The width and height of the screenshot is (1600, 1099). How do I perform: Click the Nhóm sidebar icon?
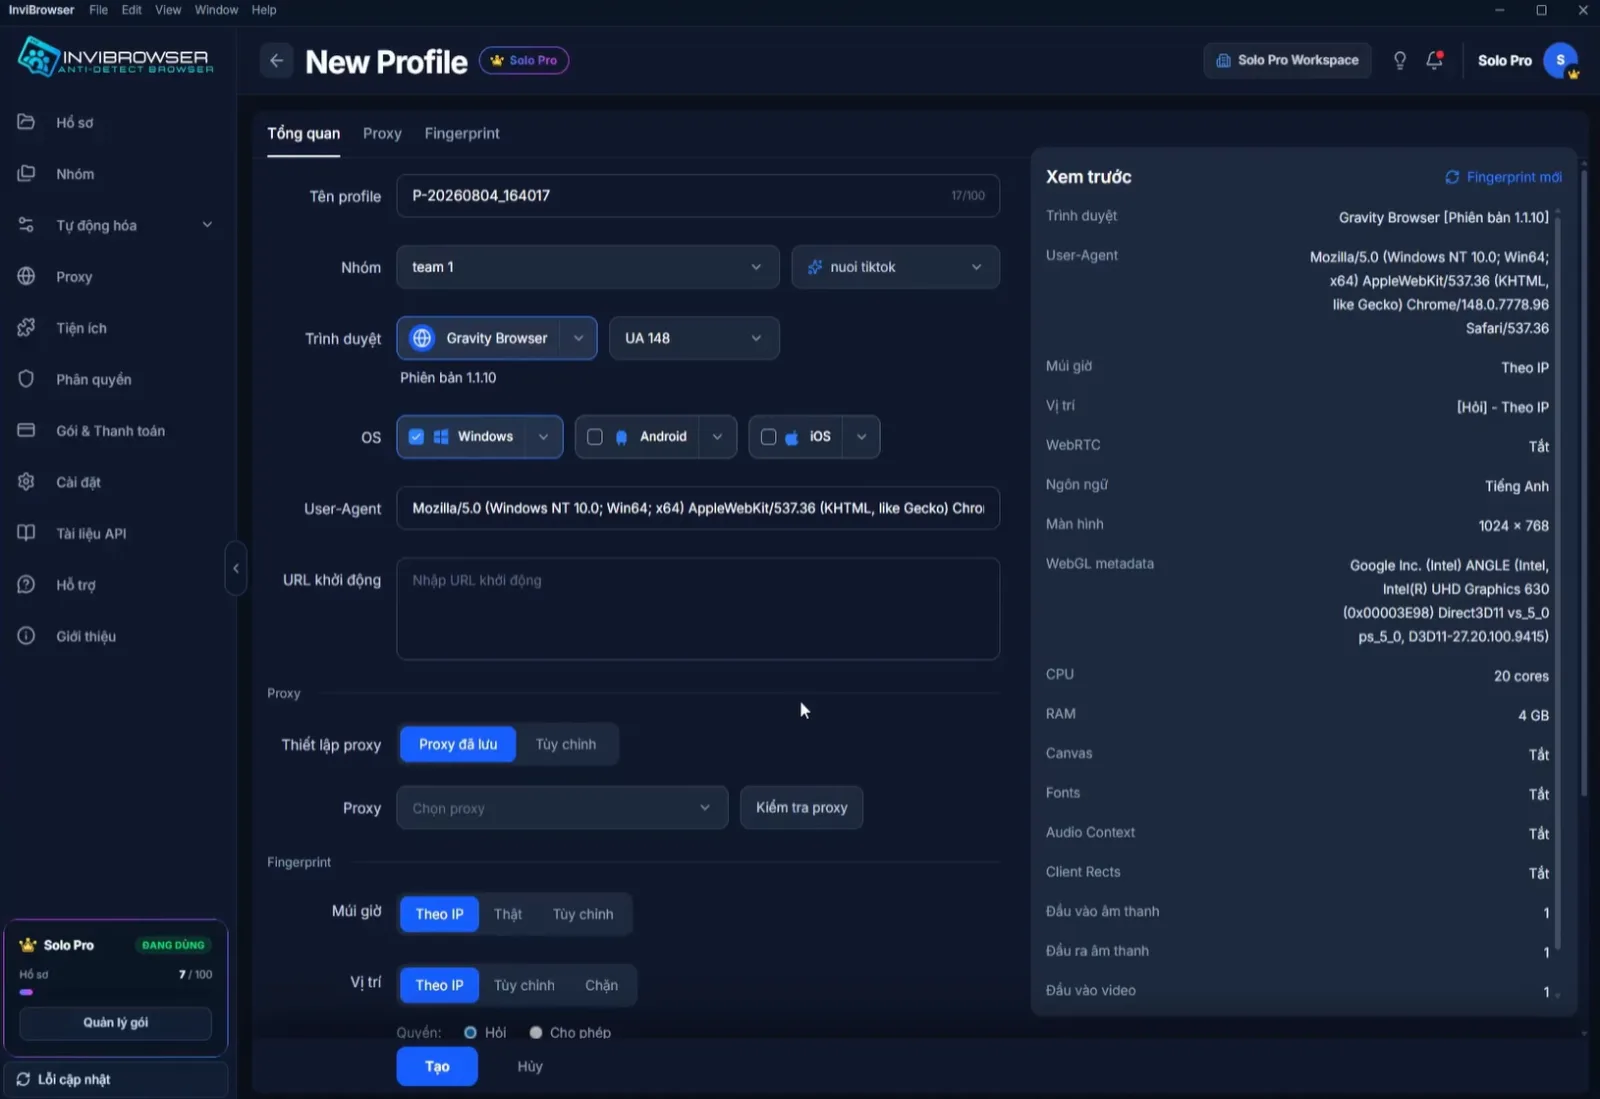26,173
